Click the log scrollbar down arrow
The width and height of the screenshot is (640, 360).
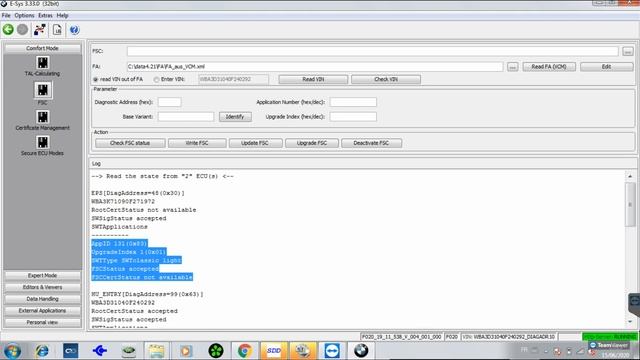pyautogui.click(x=630, y=322)
